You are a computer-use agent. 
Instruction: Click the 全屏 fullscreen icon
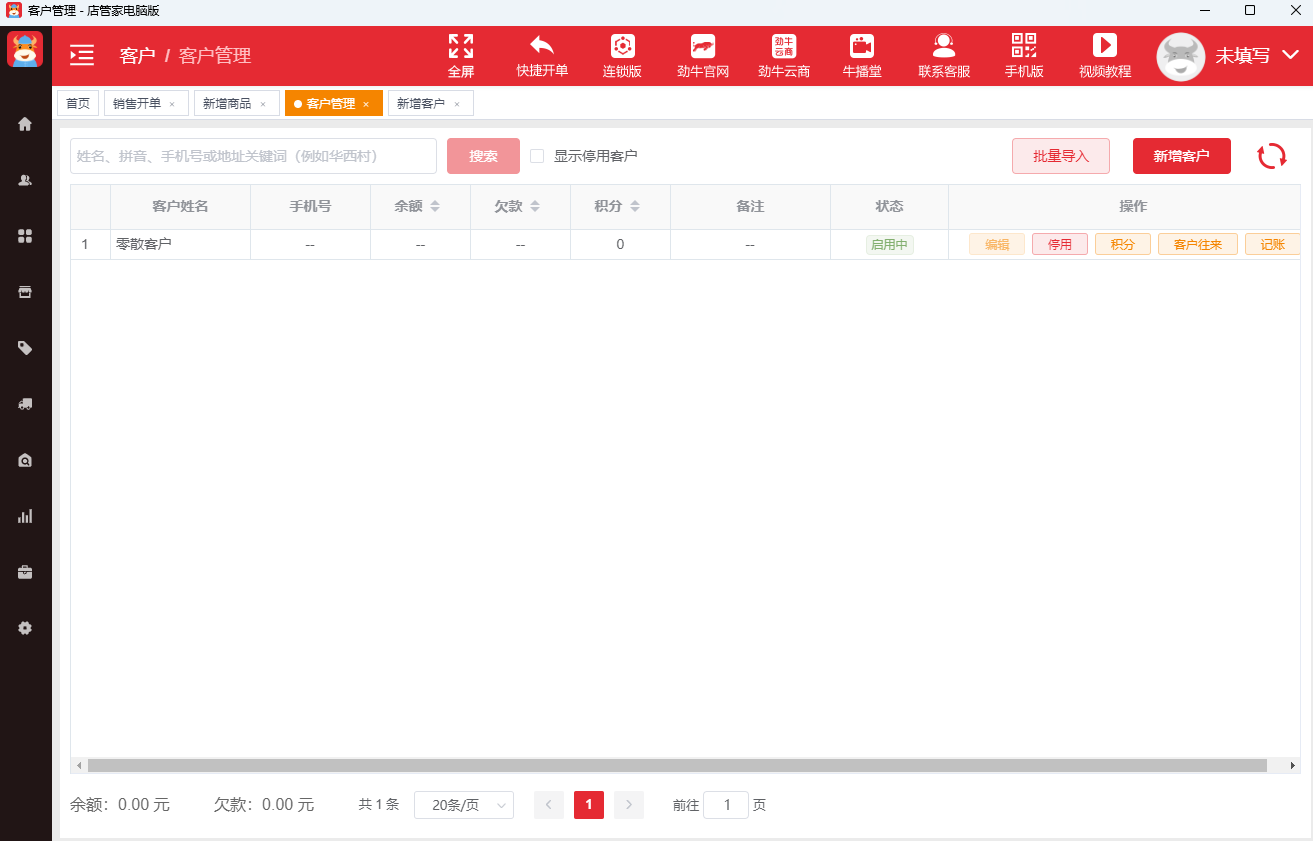(461, 46)
